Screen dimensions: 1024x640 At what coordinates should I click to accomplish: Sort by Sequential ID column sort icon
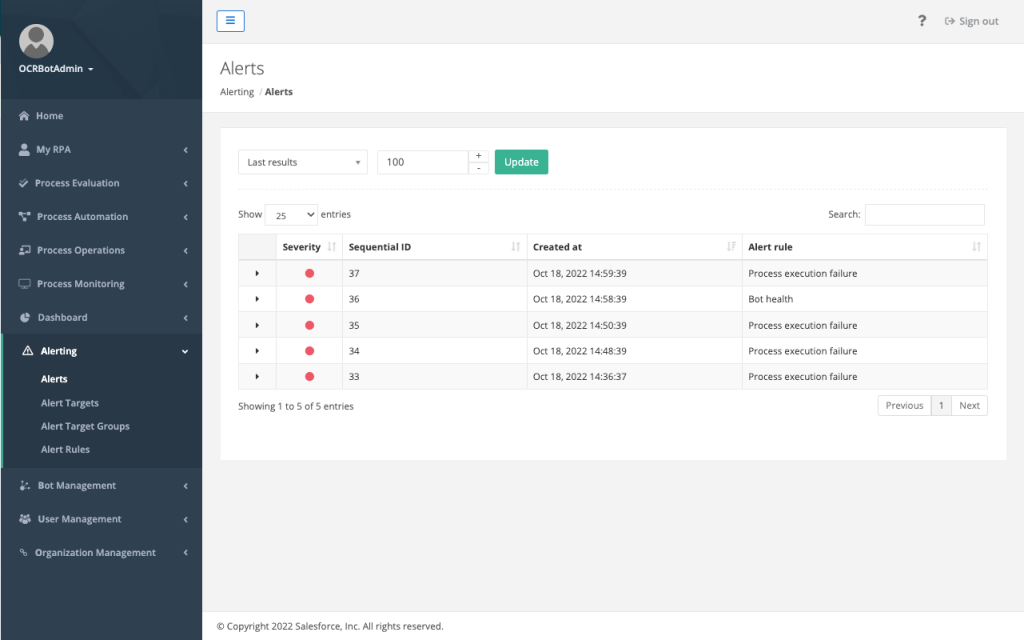click(516, 247)
